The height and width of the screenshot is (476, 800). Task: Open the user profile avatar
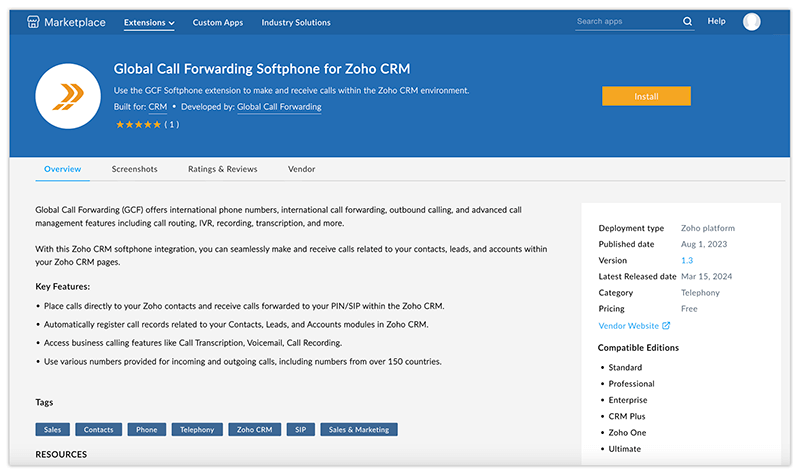coord(752,22)
